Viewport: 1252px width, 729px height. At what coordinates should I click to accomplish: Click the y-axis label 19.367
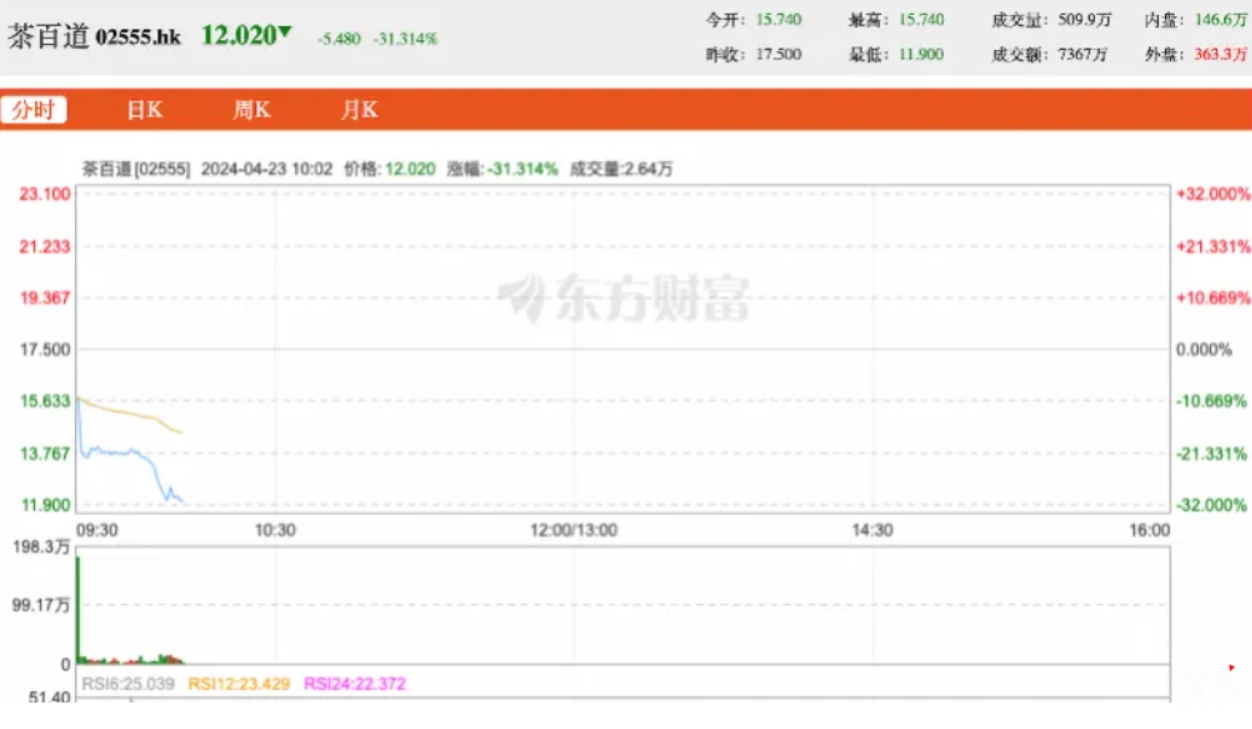point(45,297)
